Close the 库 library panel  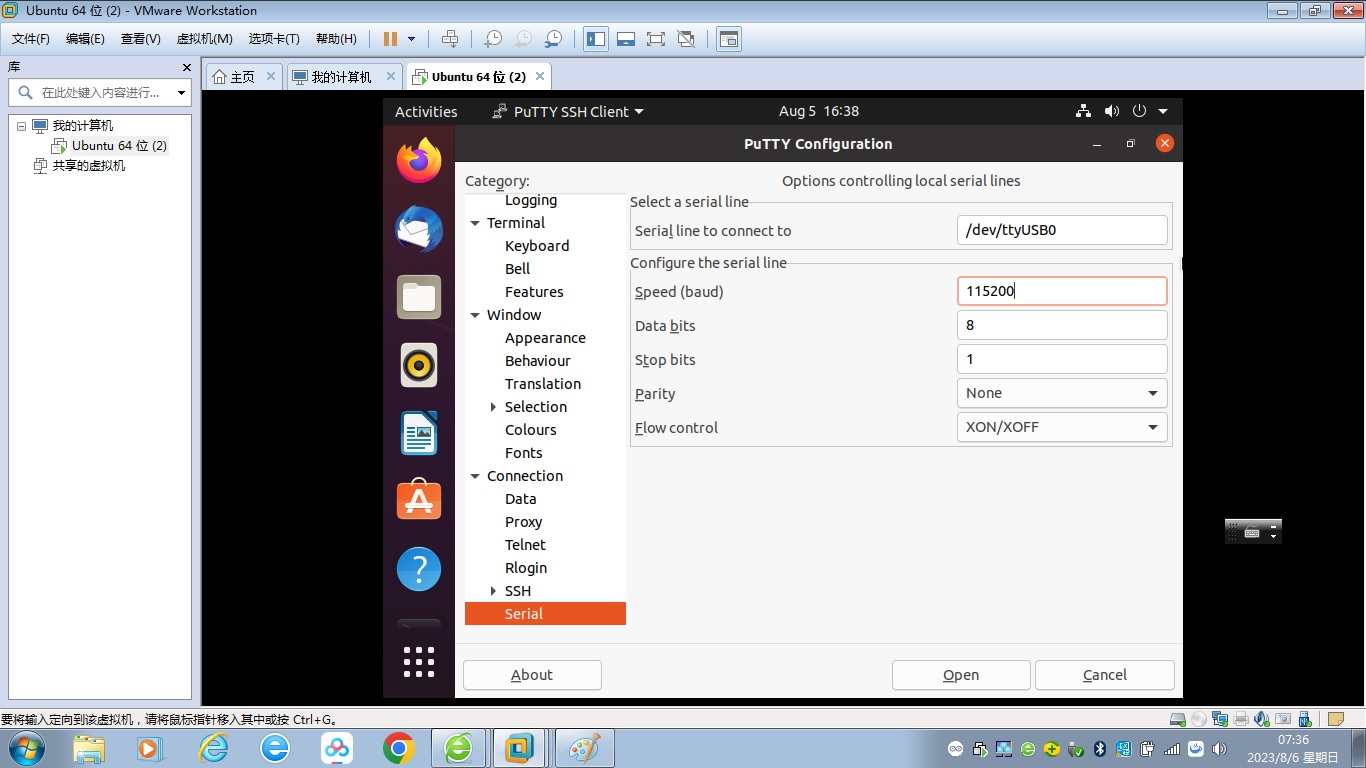coord(186,67)
